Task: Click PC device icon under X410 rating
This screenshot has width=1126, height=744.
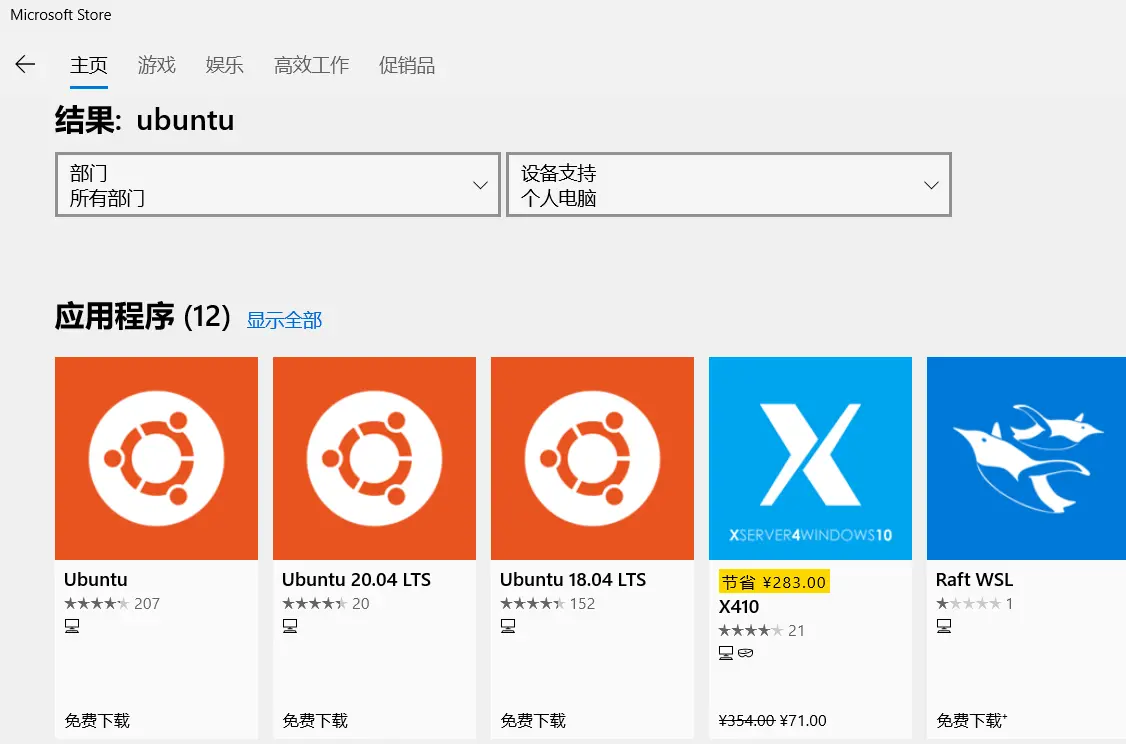Action: [726, 653]
